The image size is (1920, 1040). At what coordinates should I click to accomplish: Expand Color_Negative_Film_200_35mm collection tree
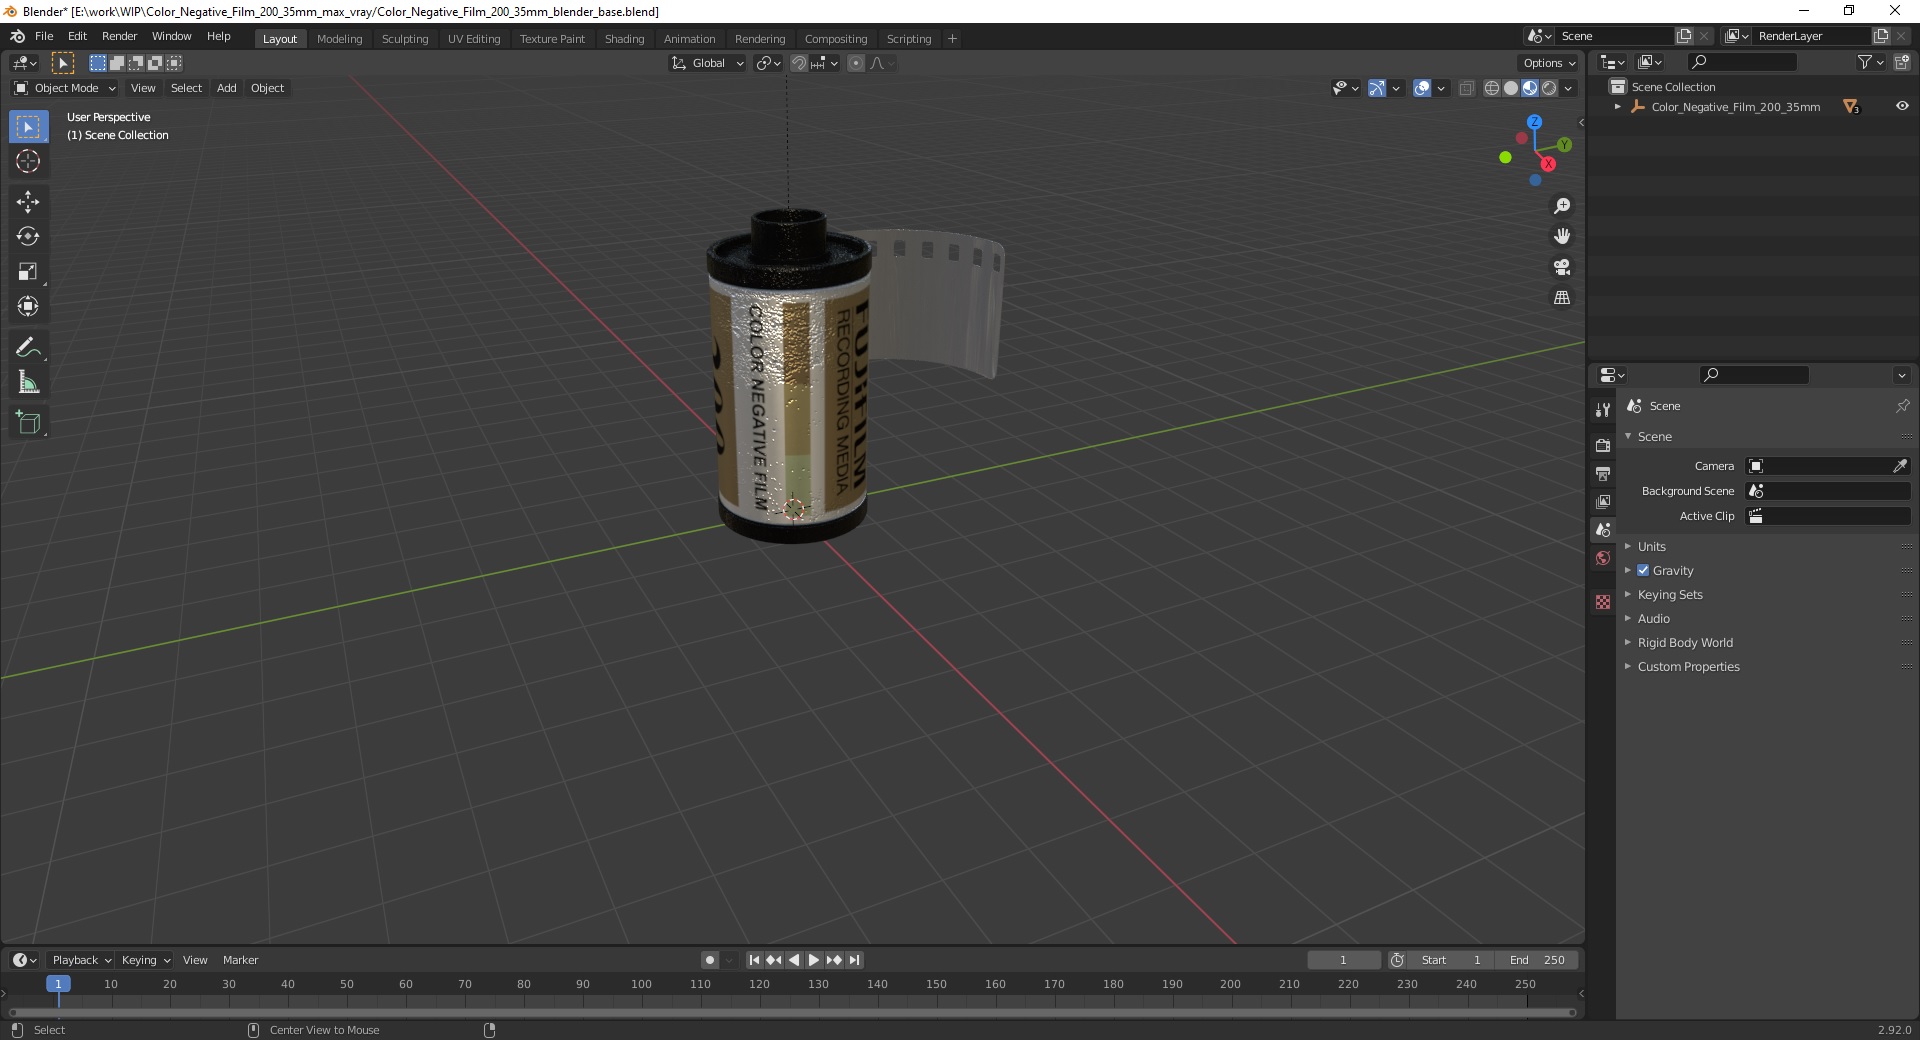click(x=1618, y=106)
